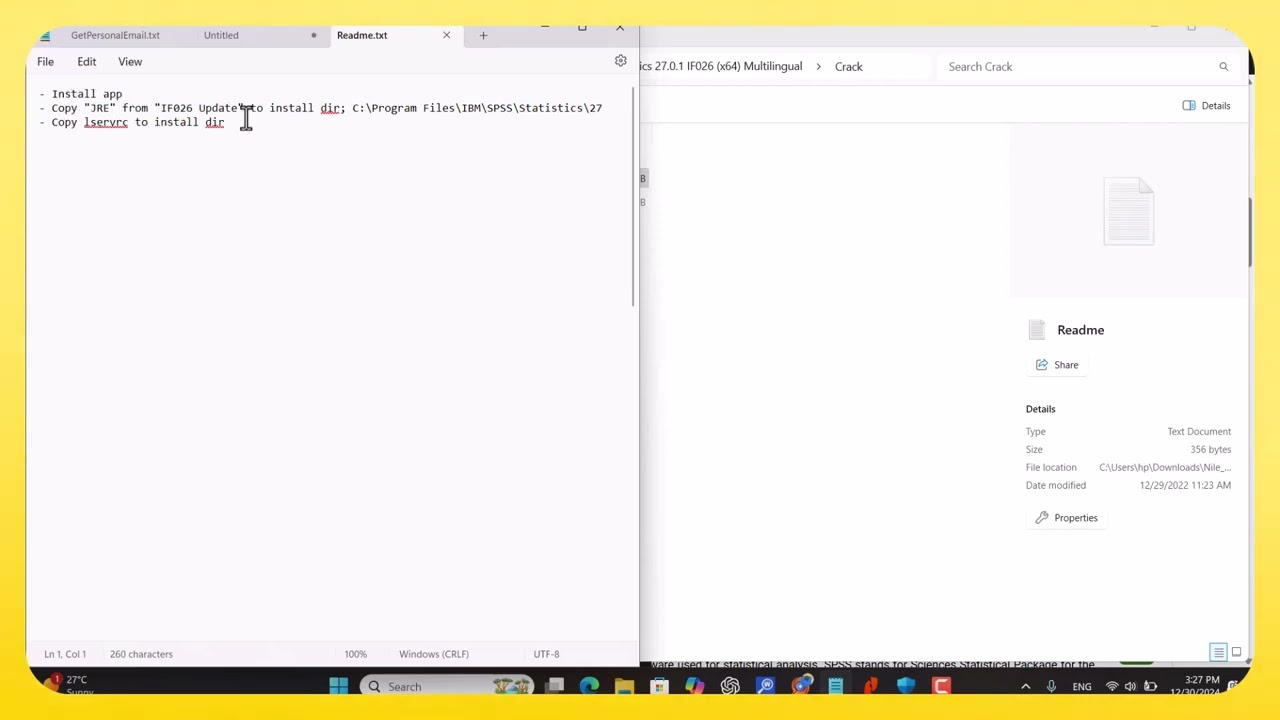The width and height of the screenshot is (1280, 720).
Task: Click the Date modified value 12/29/2022
Action: click(x=1185, y=485)
